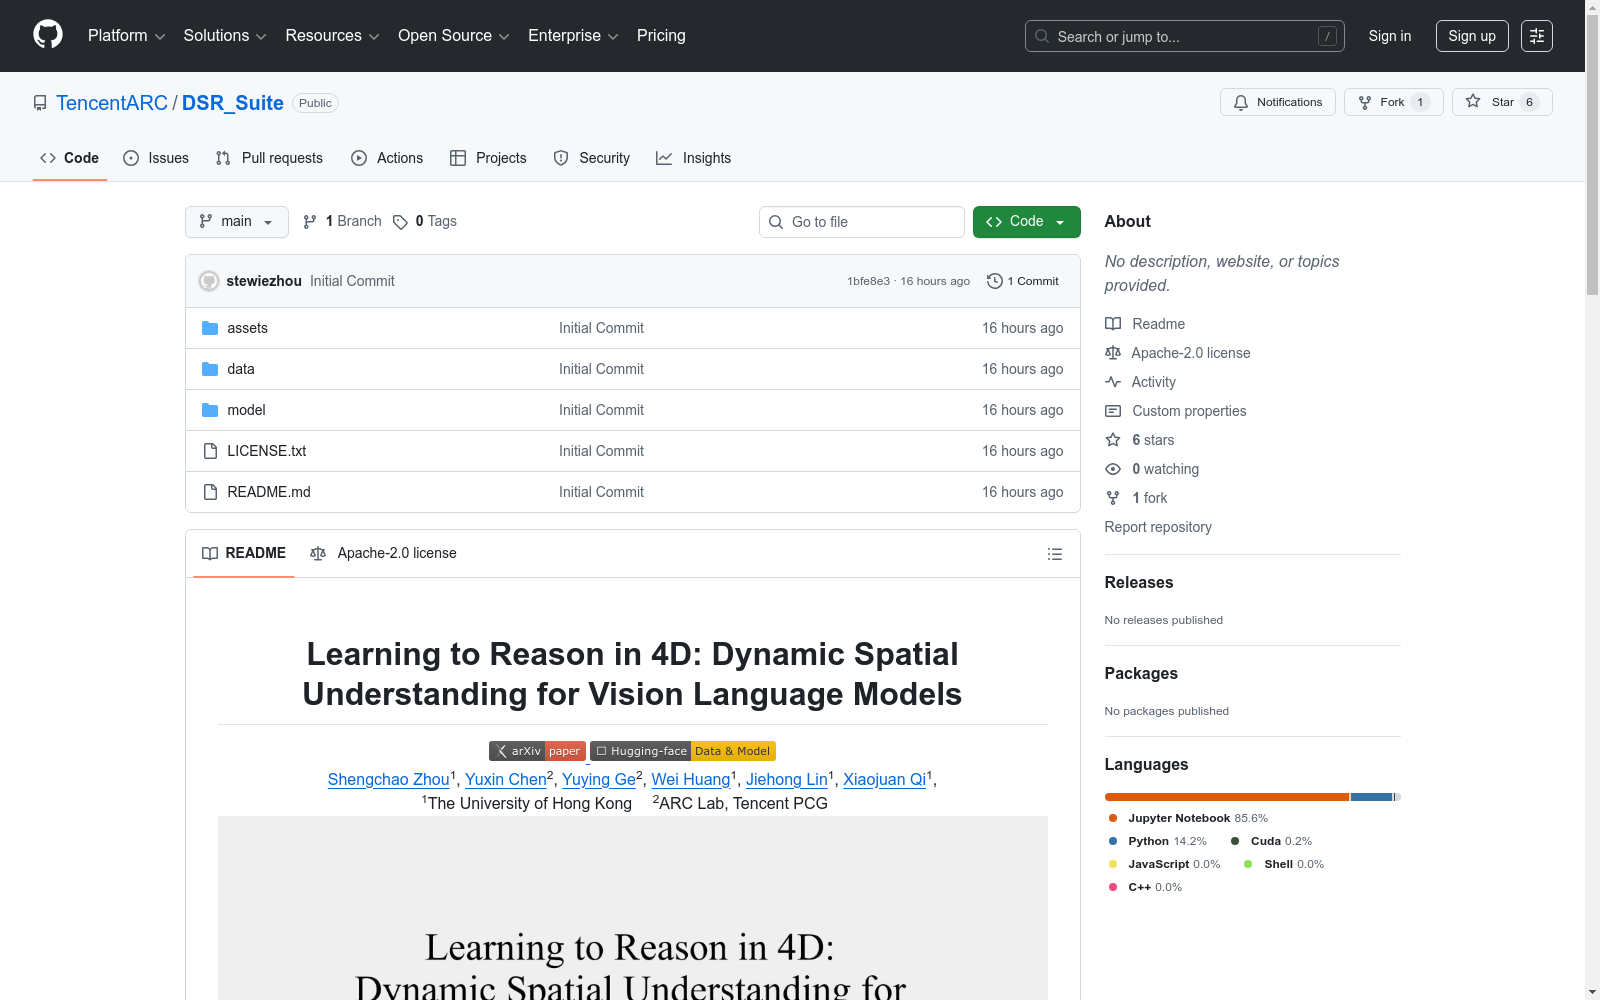Click the README.md file icon
The width and height of the screenshot is (1600, 1000).
tap(210, 492)
